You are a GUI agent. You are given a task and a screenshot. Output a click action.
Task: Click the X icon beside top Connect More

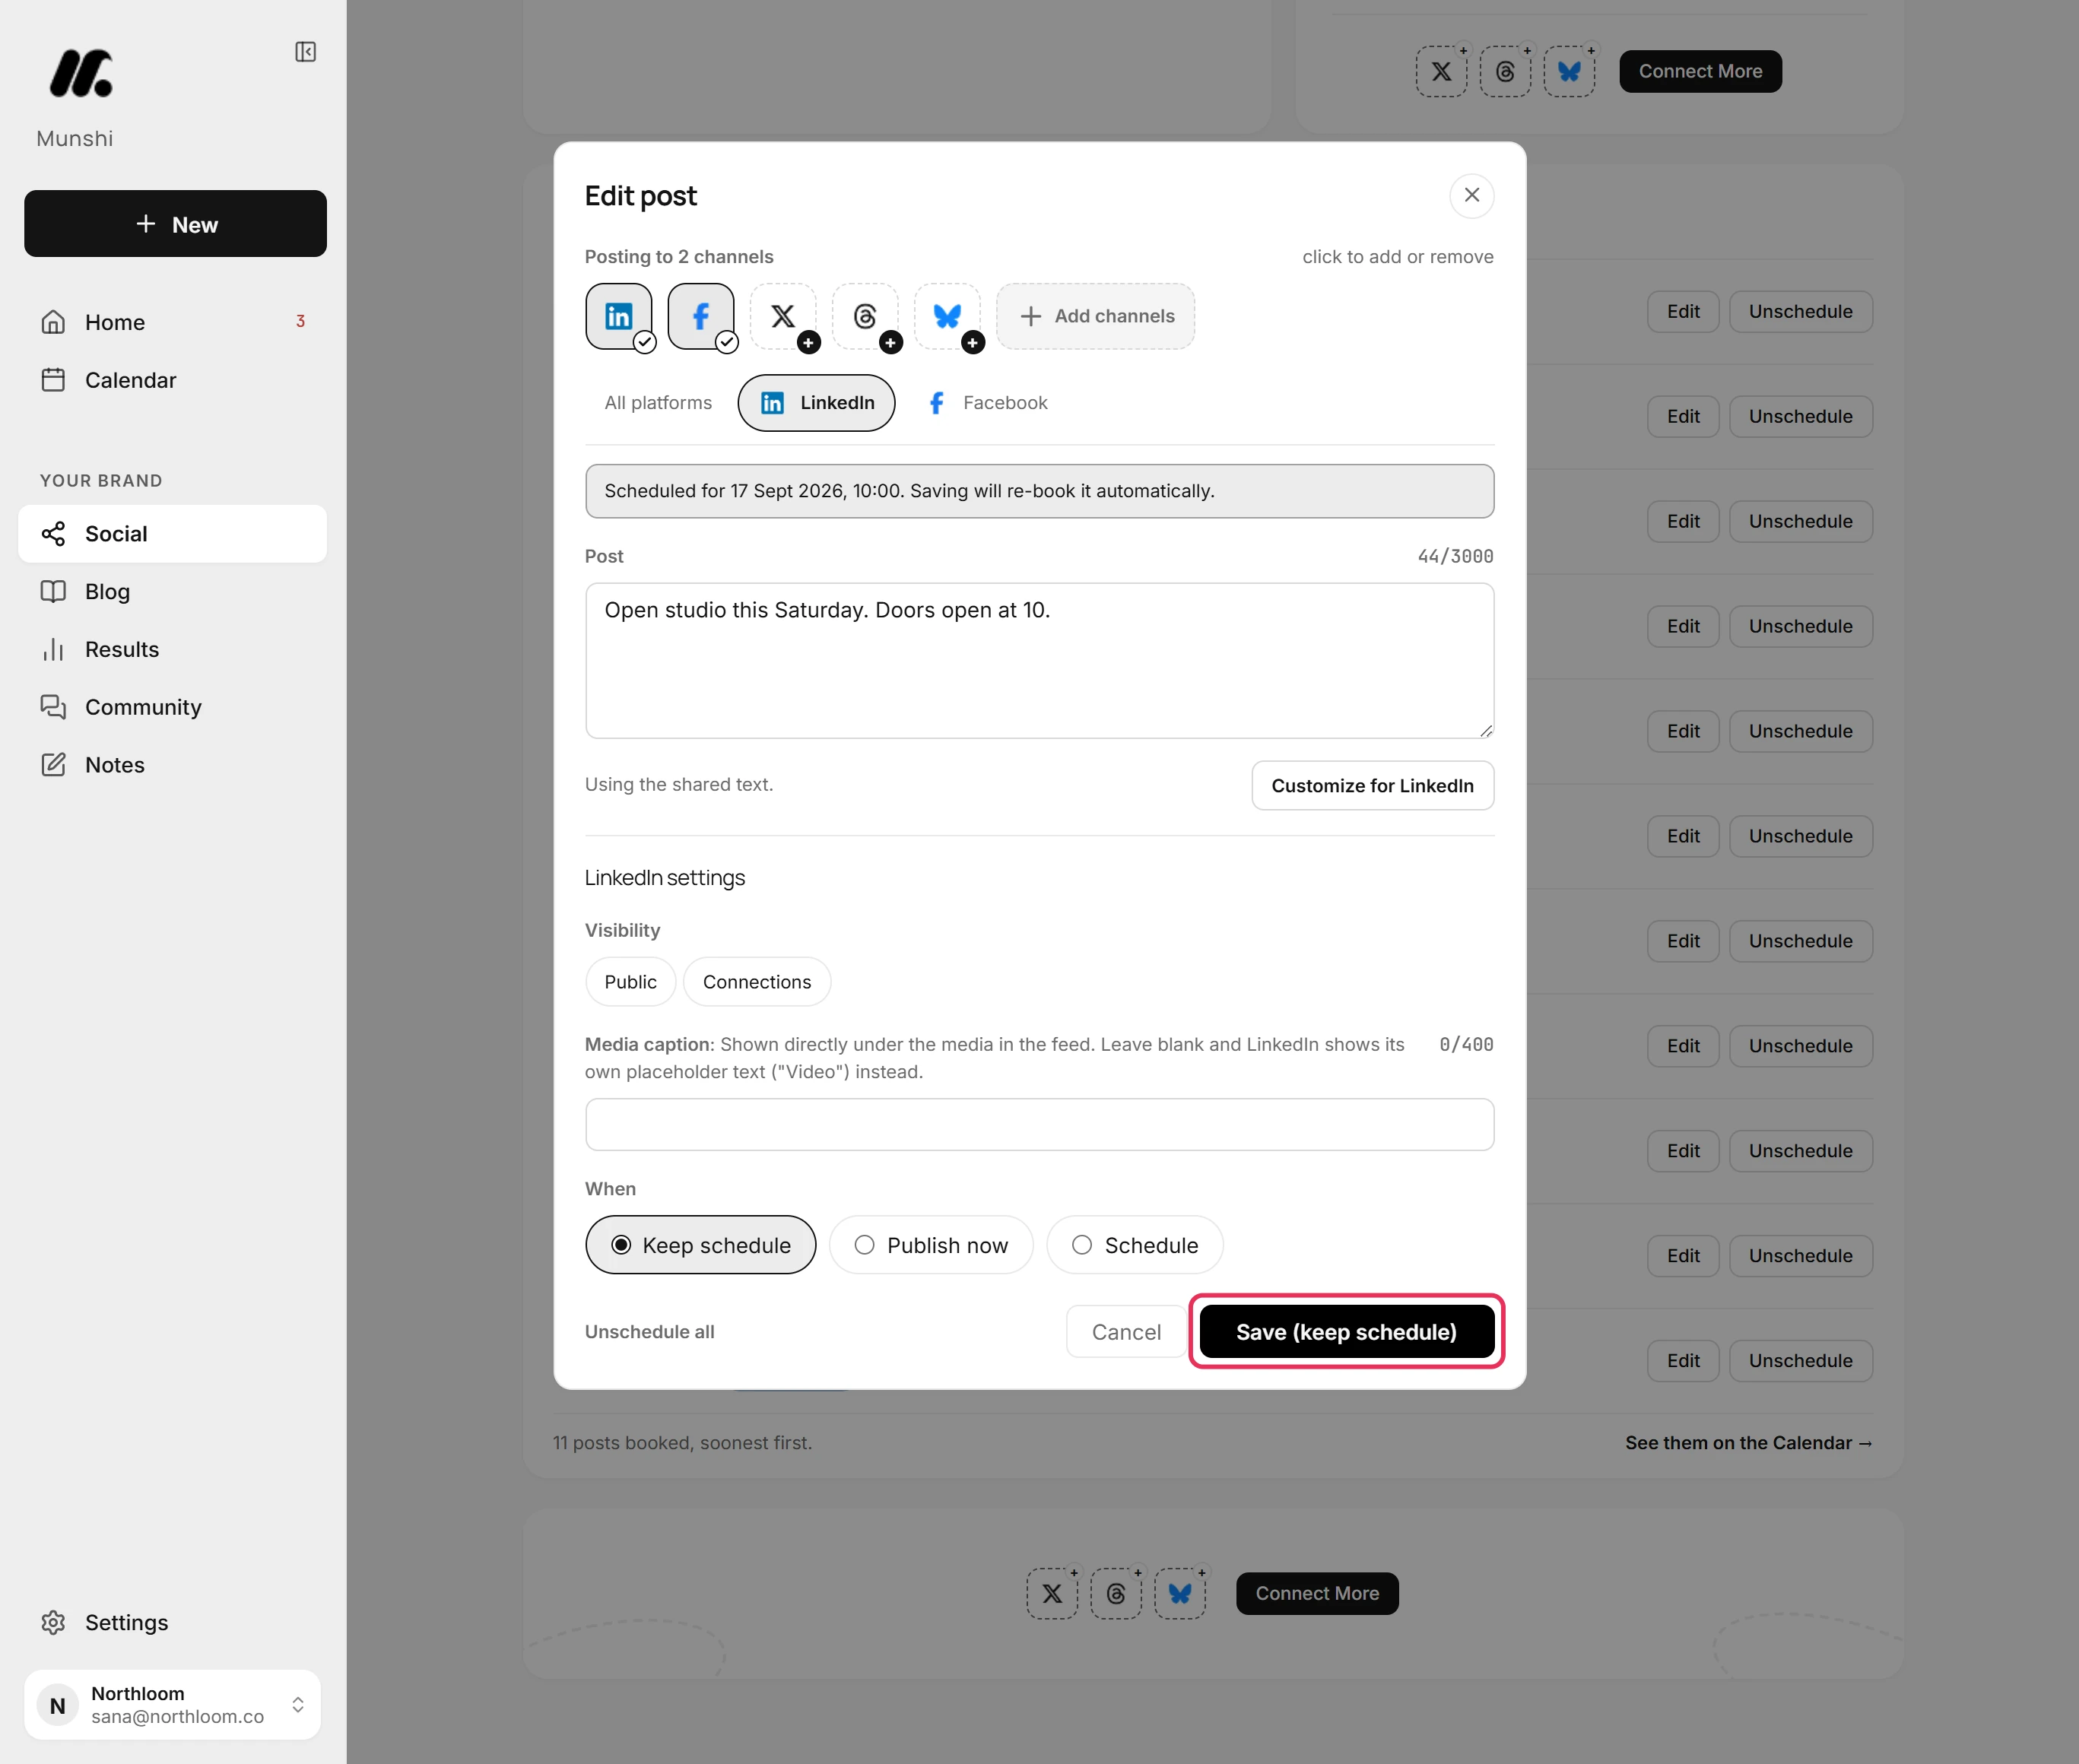tap(1441, 71)
